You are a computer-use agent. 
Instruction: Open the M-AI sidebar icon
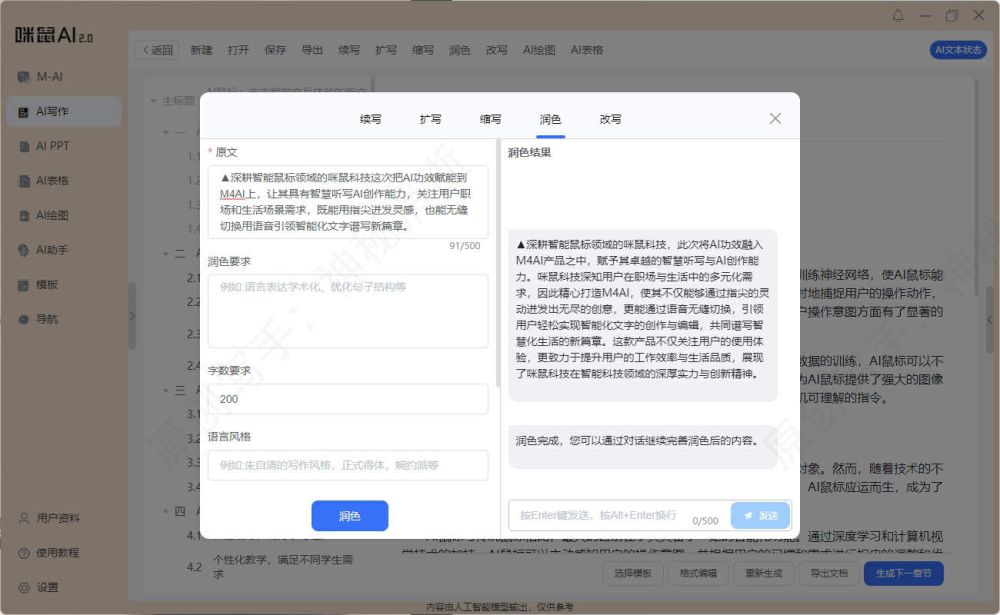click(x=24, y=77)
